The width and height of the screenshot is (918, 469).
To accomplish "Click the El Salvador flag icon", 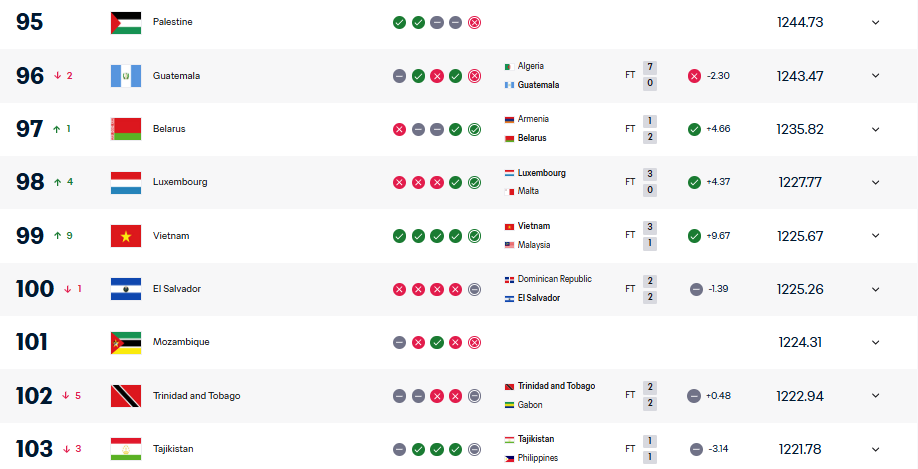I will click(125, 289).
